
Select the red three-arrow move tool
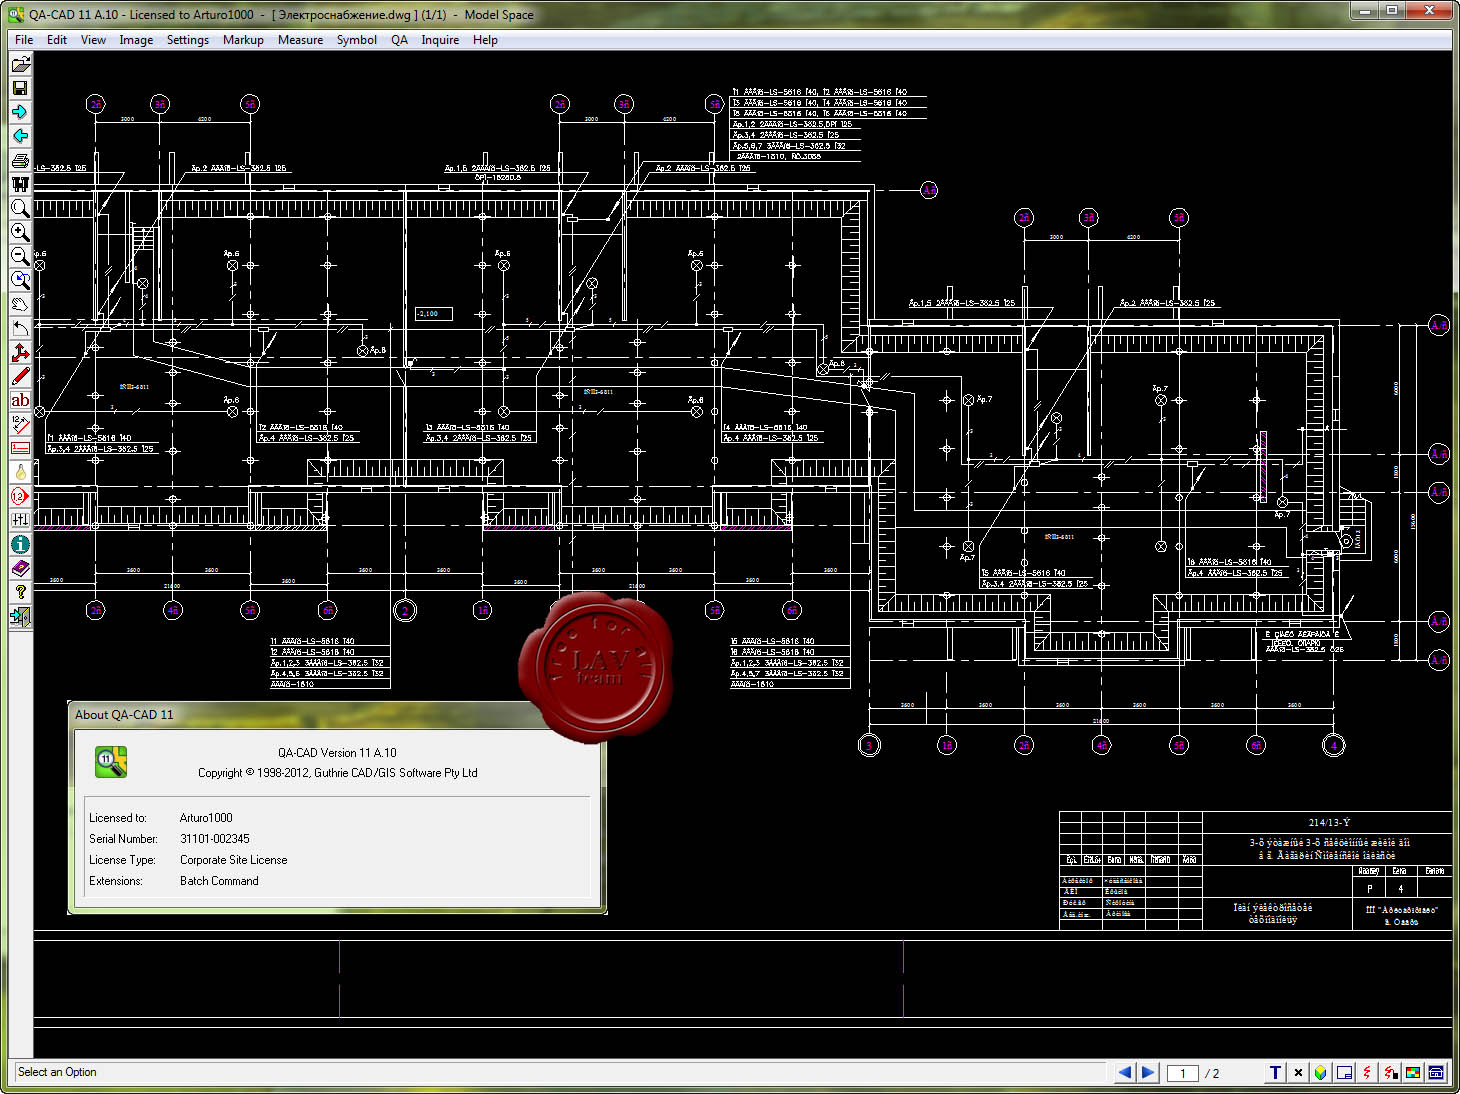click(x=20, y=352)
